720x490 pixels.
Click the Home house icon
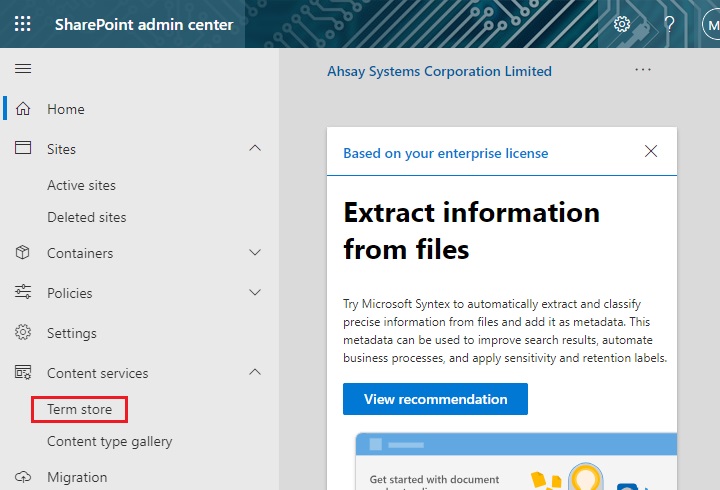point(23,109)
